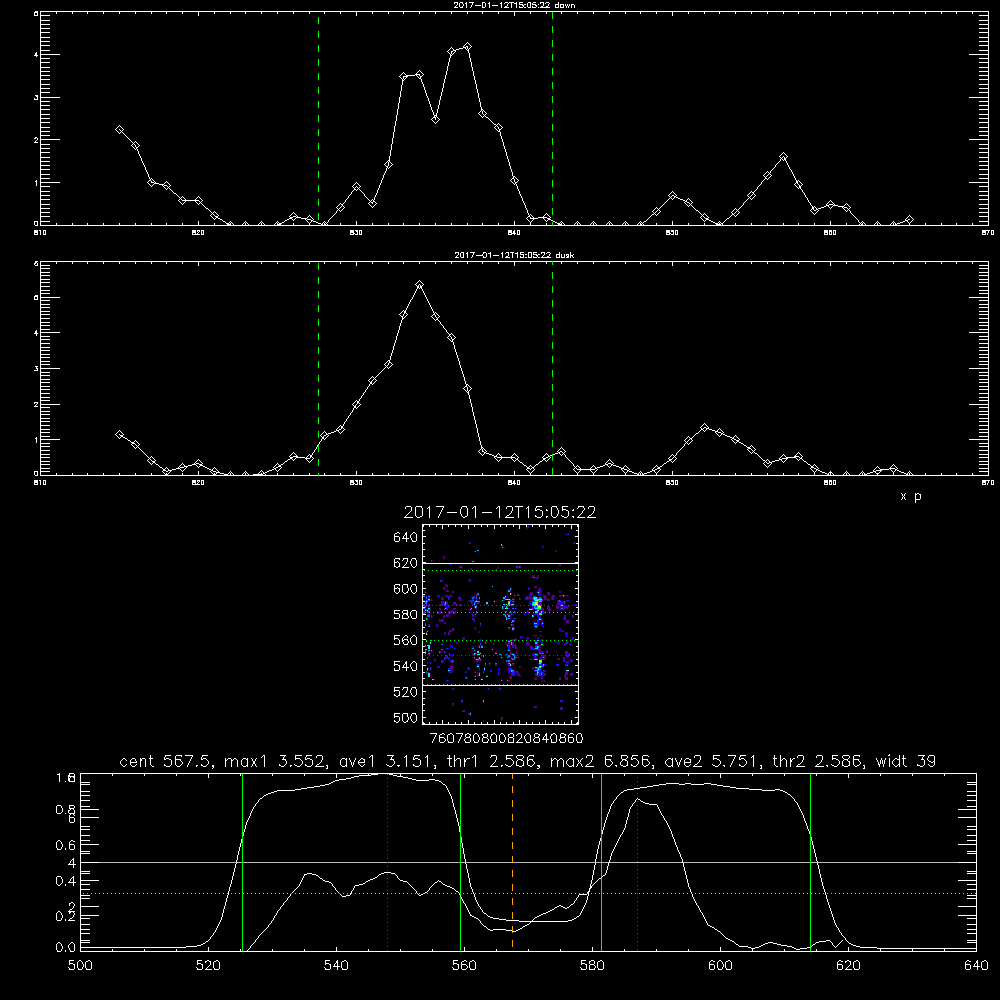Click the dawn plot's secondary peak diamond near 857
Image resolution: width=1000 pixels, height=1000 pixels.
[783, 157]
